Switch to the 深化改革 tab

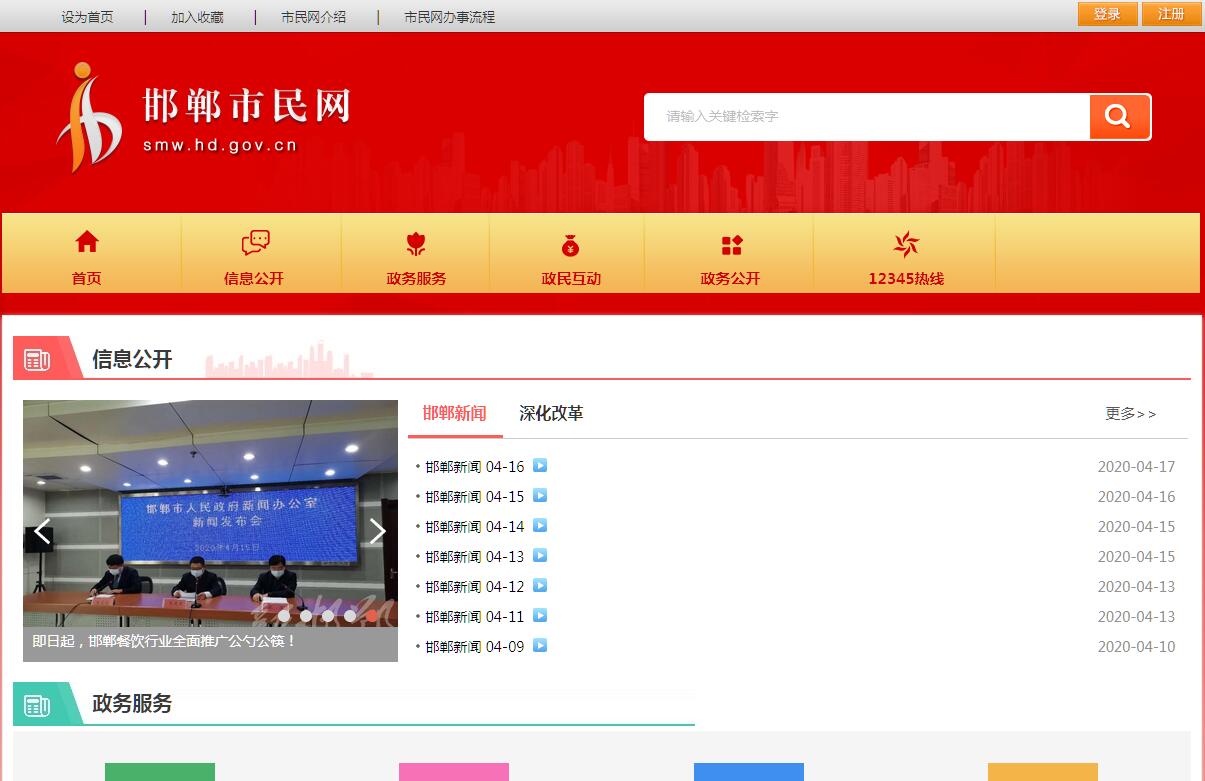(551, 414)
